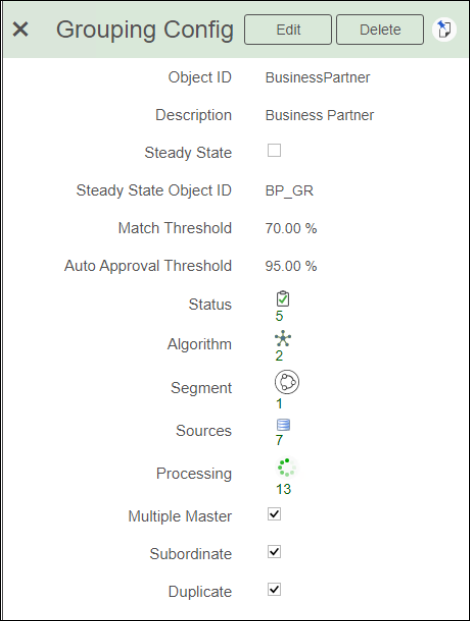Uncheck the Subordinate checkbox
This screenshot has height=621, width=470.
(x=274, y=552)
